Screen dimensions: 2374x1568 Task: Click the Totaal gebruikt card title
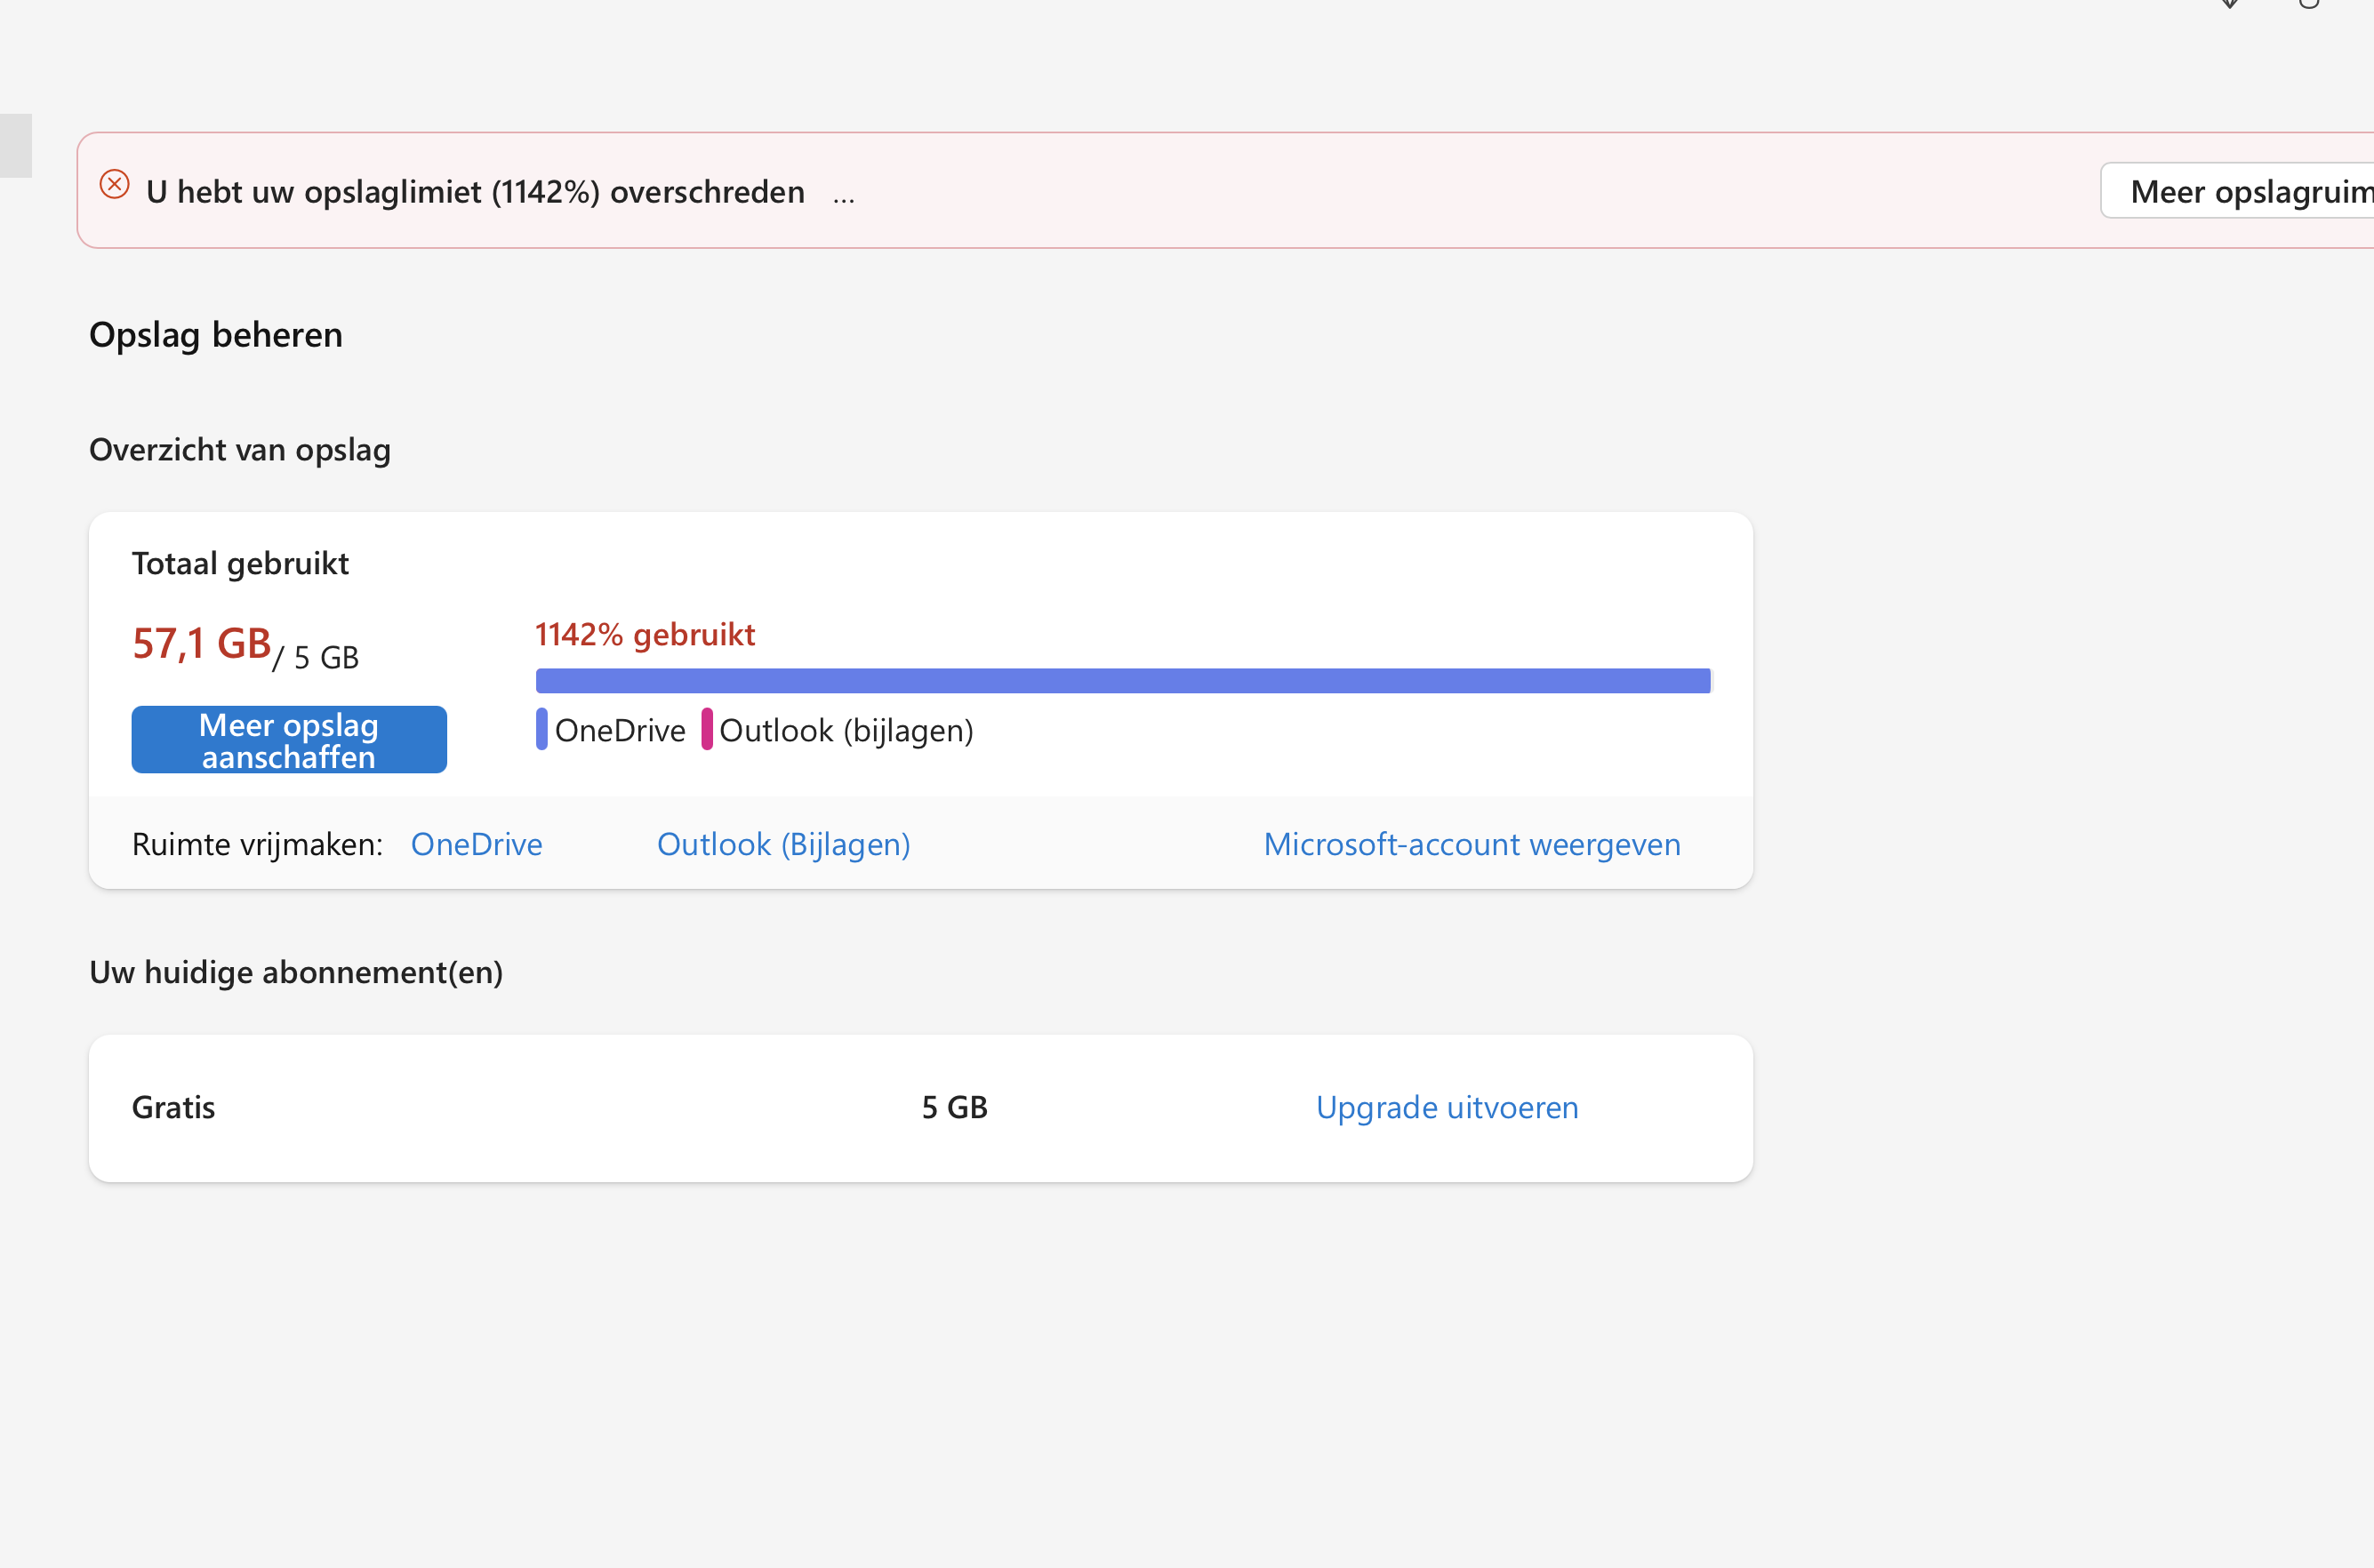240,564
